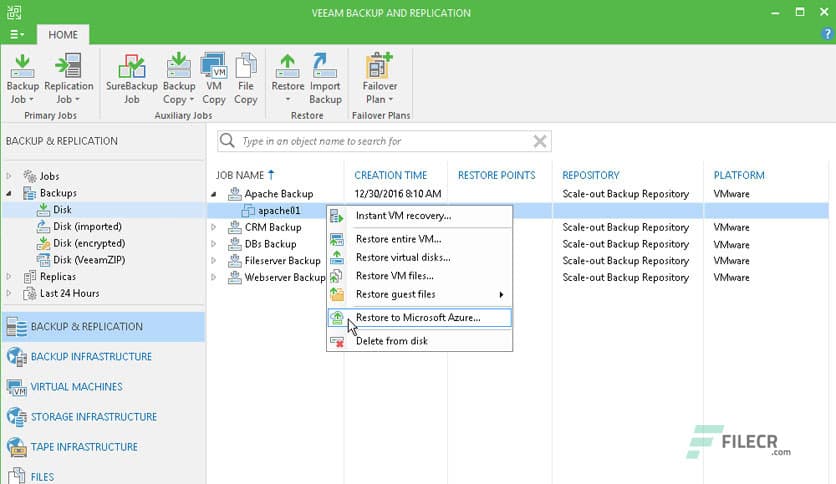Choose Instant VM recovery from context menu

420,216
